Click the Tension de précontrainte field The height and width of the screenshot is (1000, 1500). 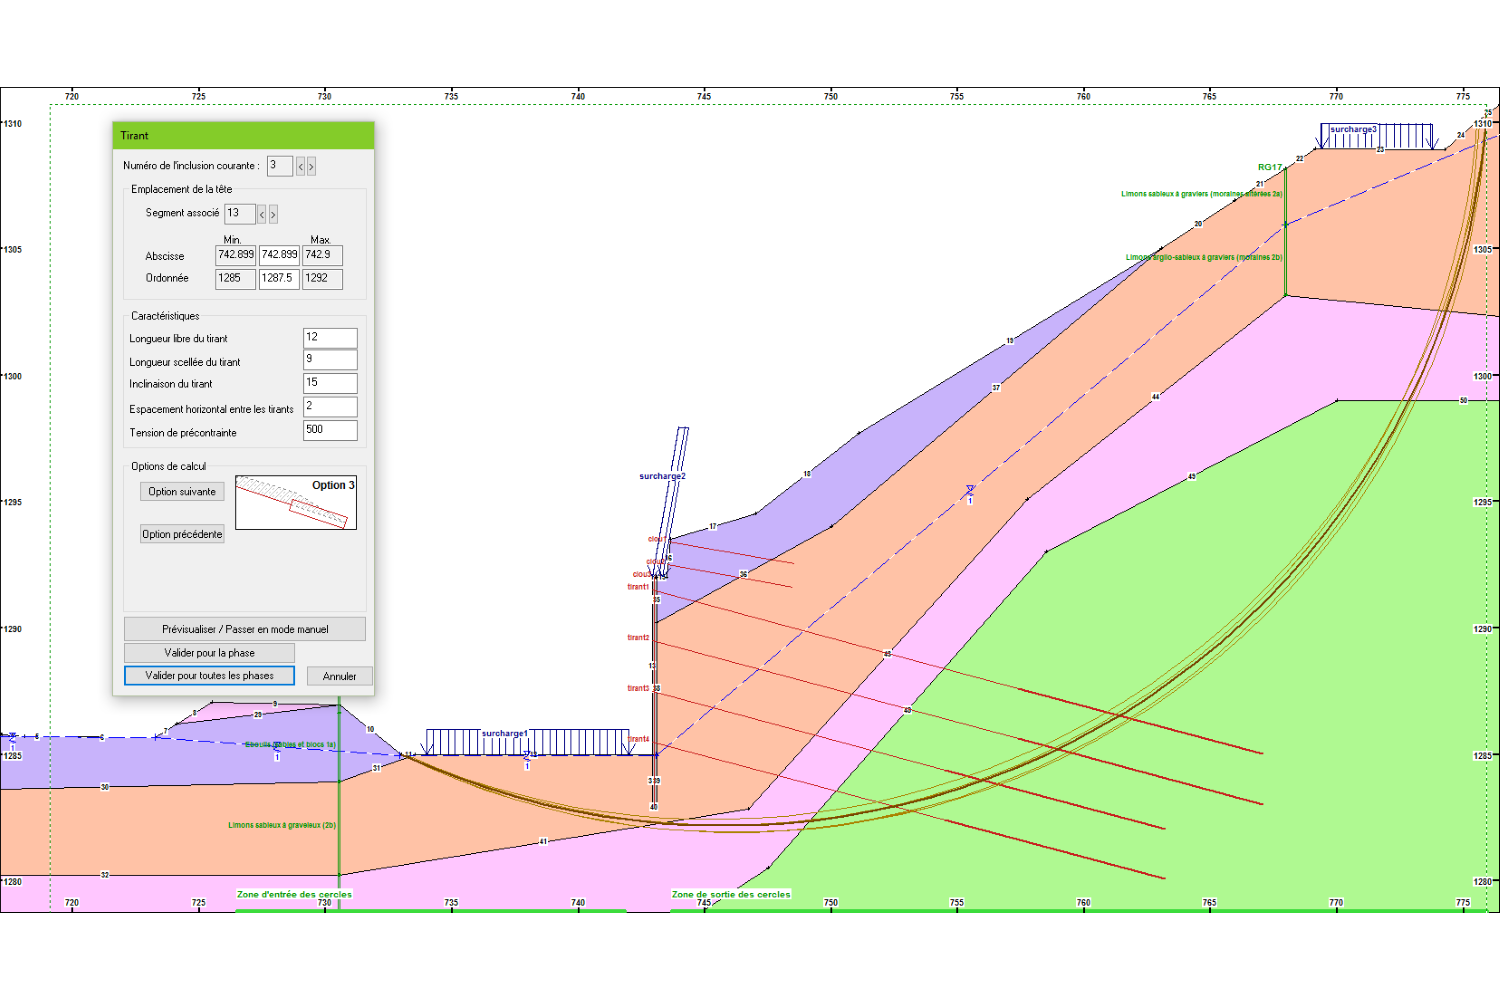(329, 430)
